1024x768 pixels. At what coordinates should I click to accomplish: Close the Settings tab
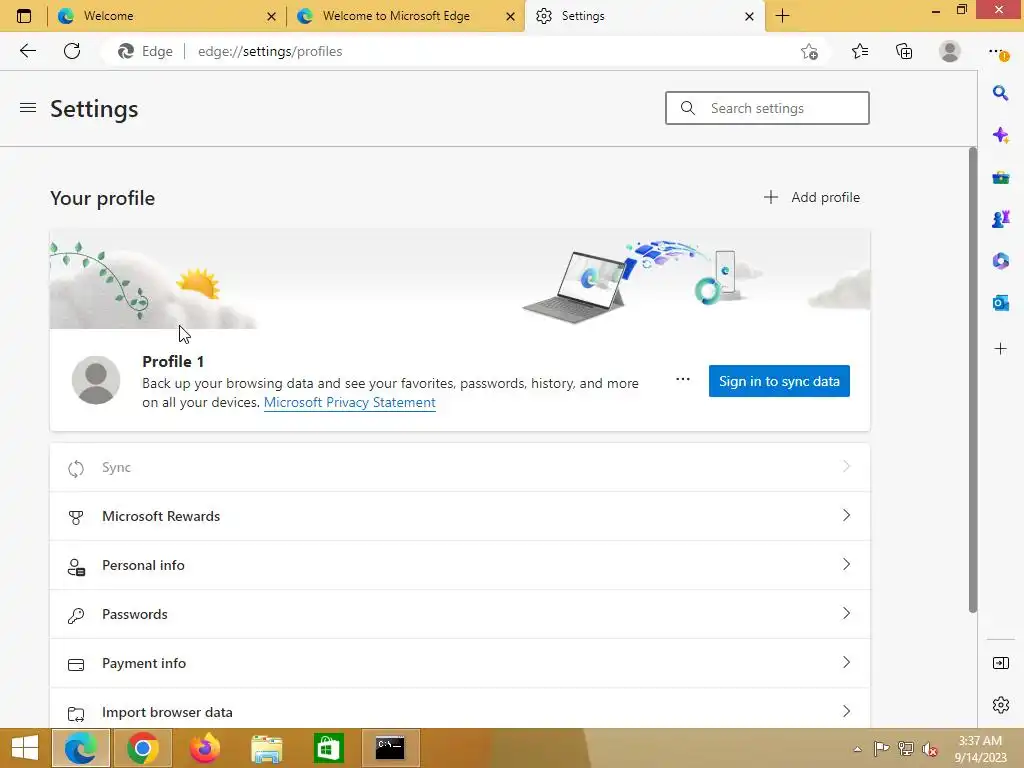750,16
